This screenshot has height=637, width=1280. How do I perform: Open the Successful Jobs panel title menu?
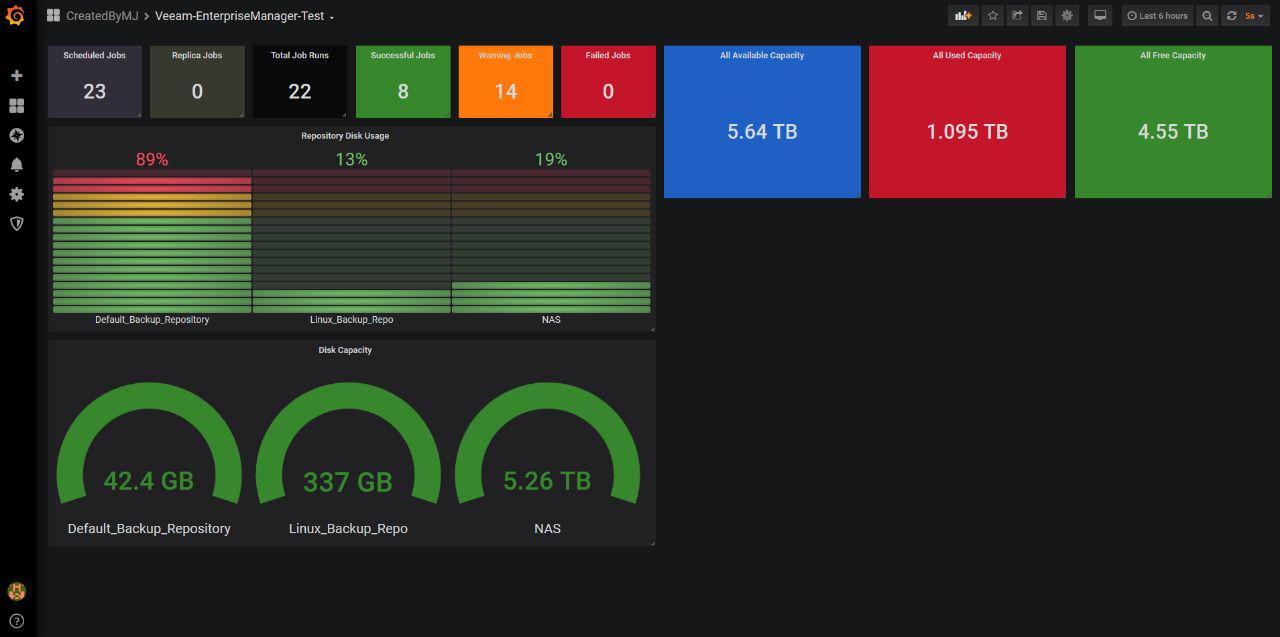click(403, 55)
